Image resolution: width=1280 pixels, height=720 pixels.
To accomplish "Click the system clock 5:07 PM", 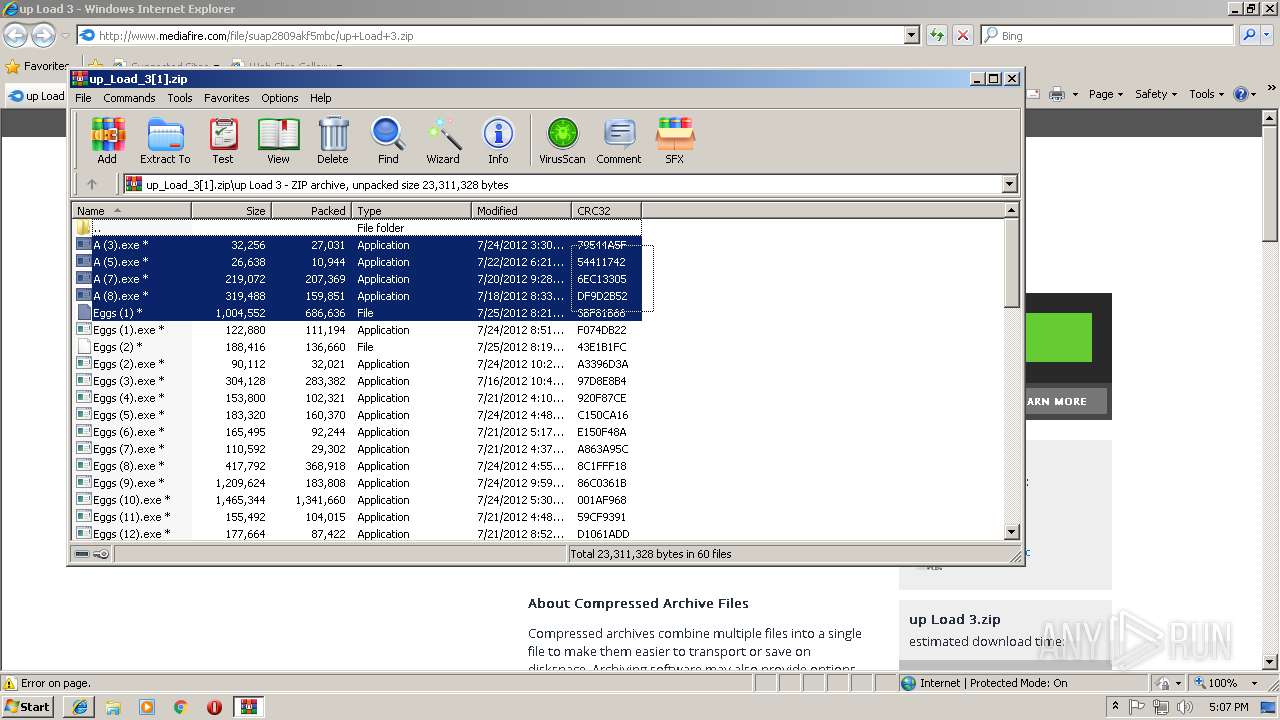I will point(1228,707).
